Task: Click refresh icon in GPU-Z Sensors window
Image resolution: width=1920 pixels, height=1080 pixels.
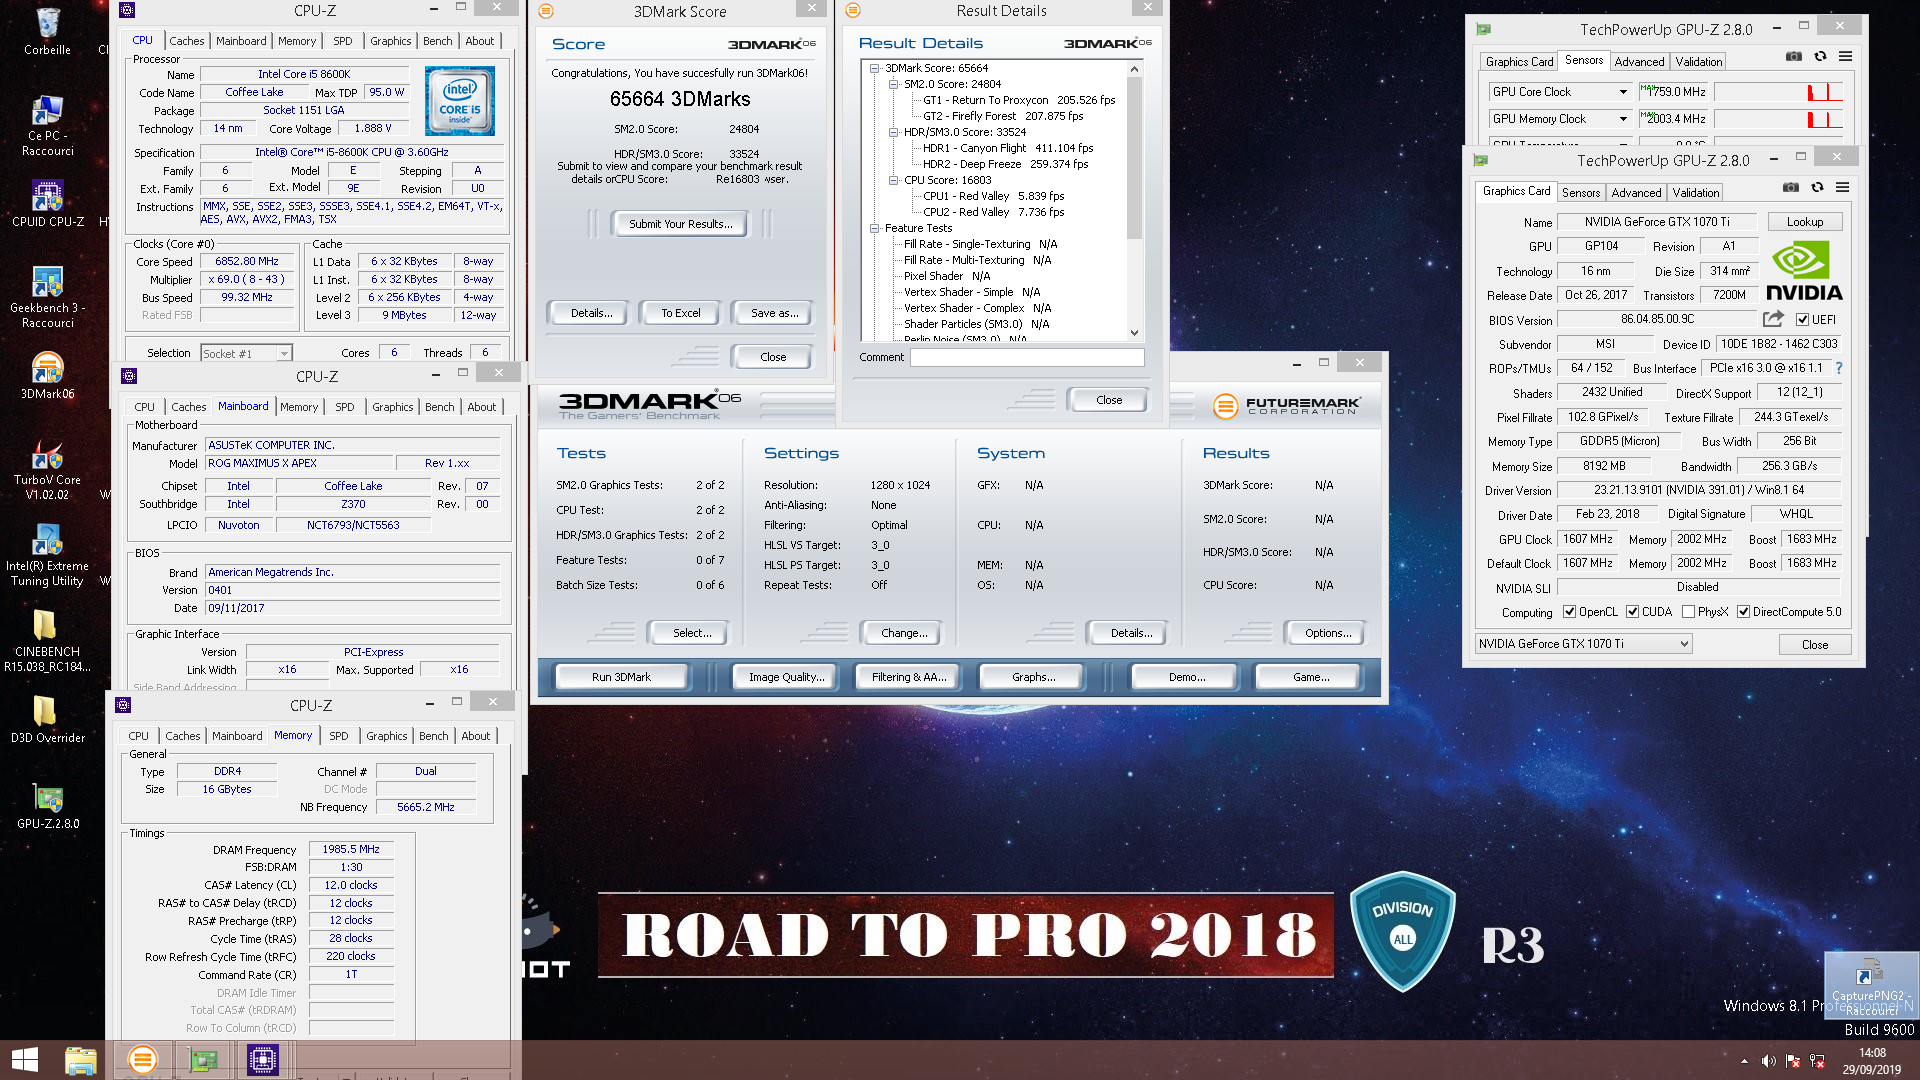Action: coord(1820,56)
